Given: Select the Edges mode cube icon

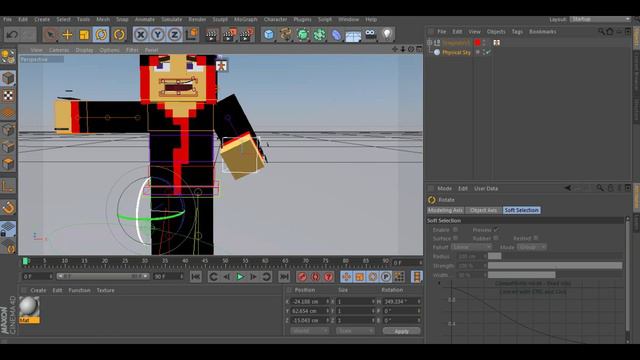Looking at the screenshot, I should tap(8, 147).
